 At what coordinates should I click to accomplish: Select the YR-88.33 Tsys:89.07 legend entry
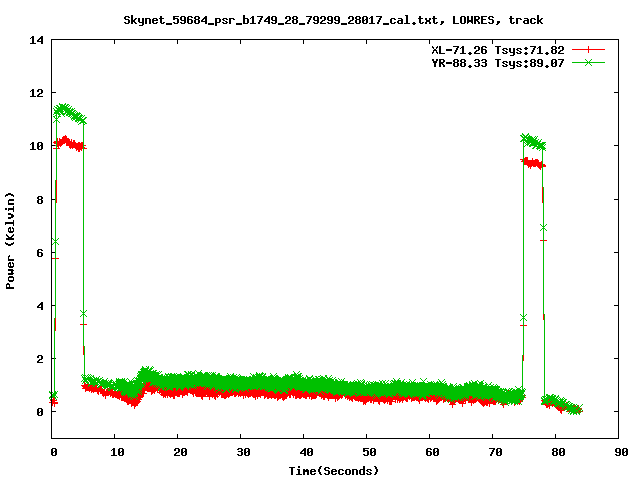coord(498,63)
